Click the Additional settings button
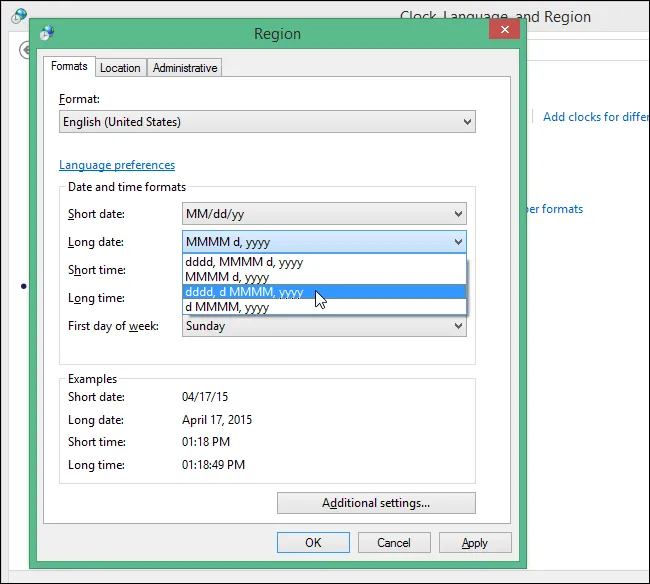 tap(376, 503)
